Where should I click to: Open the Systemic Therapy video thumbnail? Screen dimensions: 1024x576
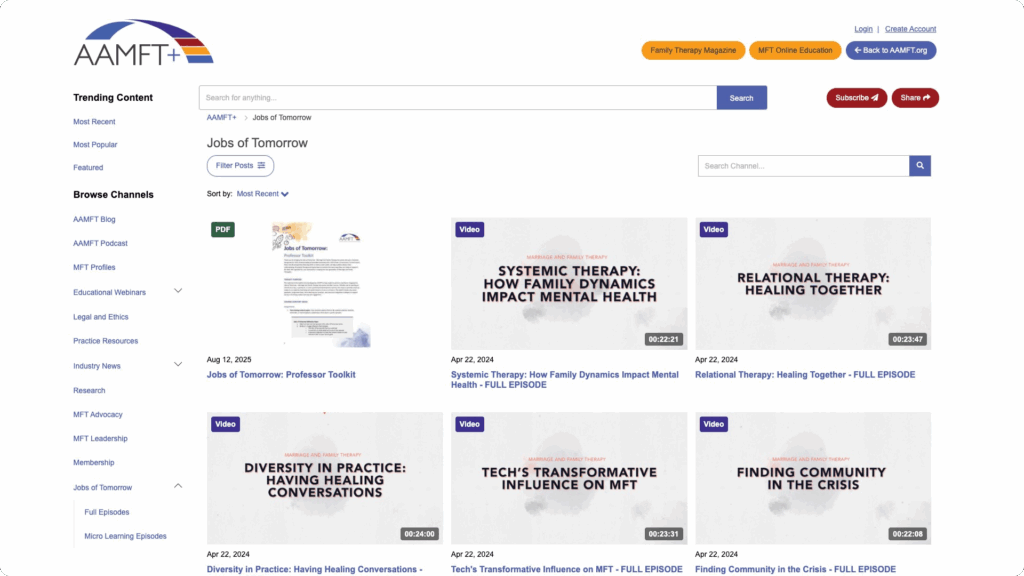click(569, 284)
